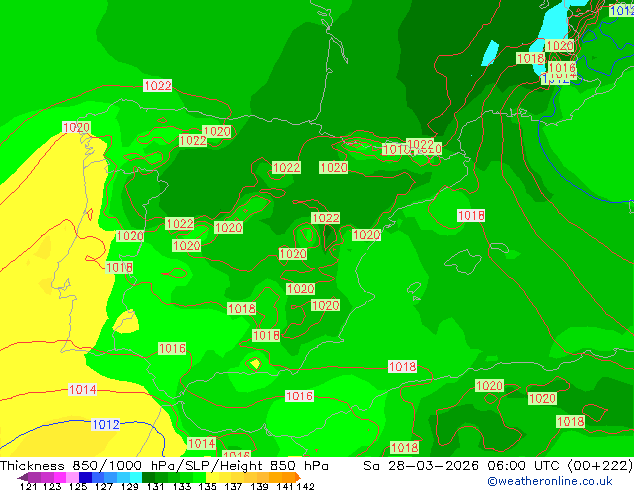The width and height of the screenshot is (634, 490).
Task: Click the legend value 123
Action: click(x=52, y=486)
